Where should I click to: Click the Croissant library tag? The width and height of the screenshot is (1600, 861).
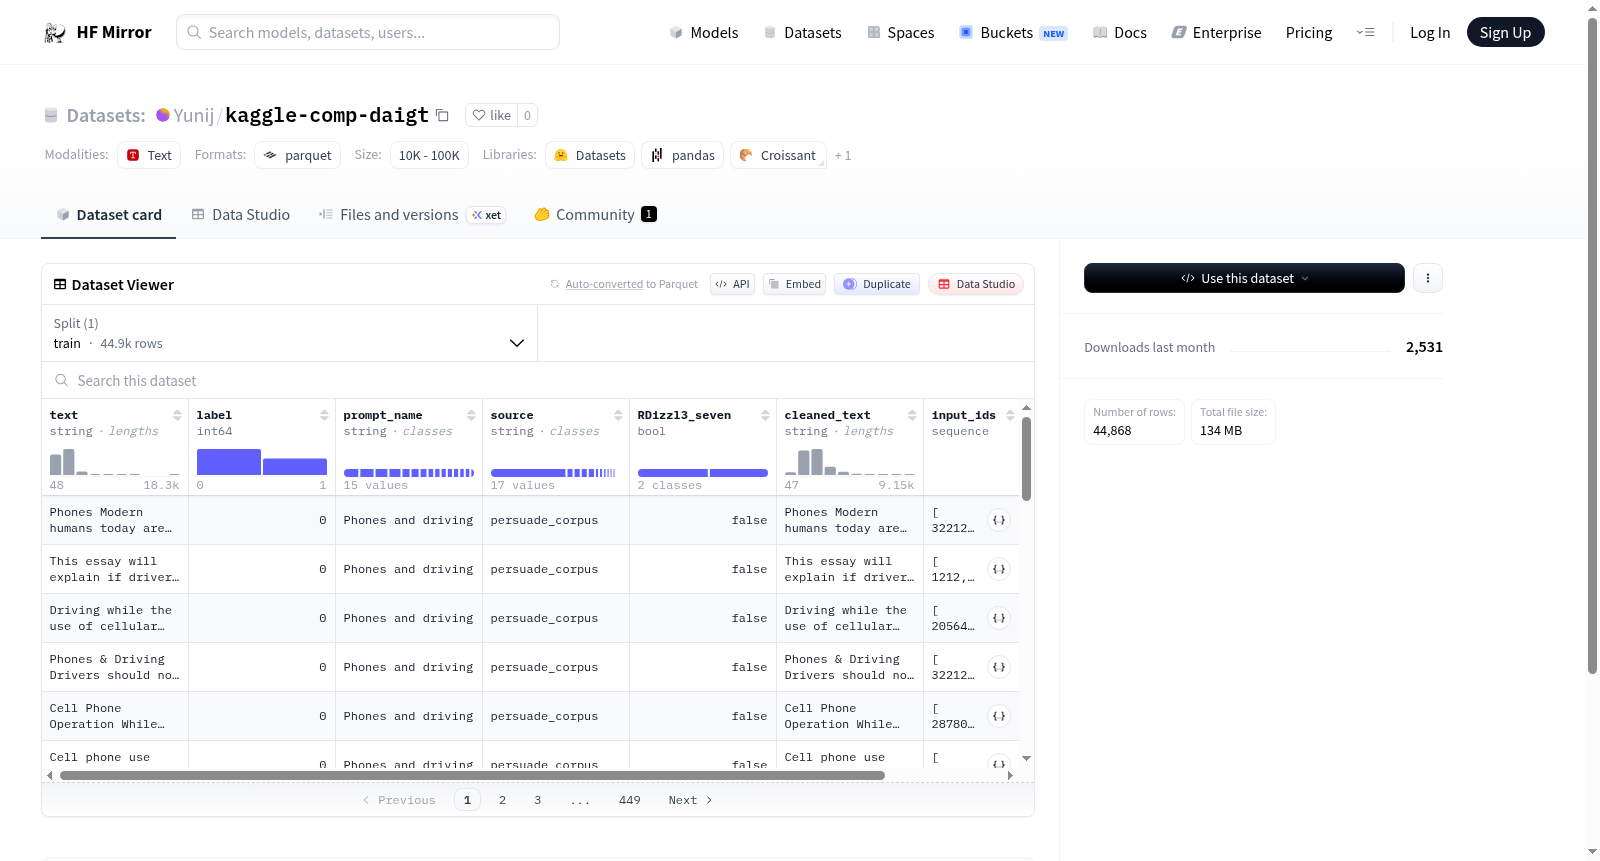click(778, 156)
